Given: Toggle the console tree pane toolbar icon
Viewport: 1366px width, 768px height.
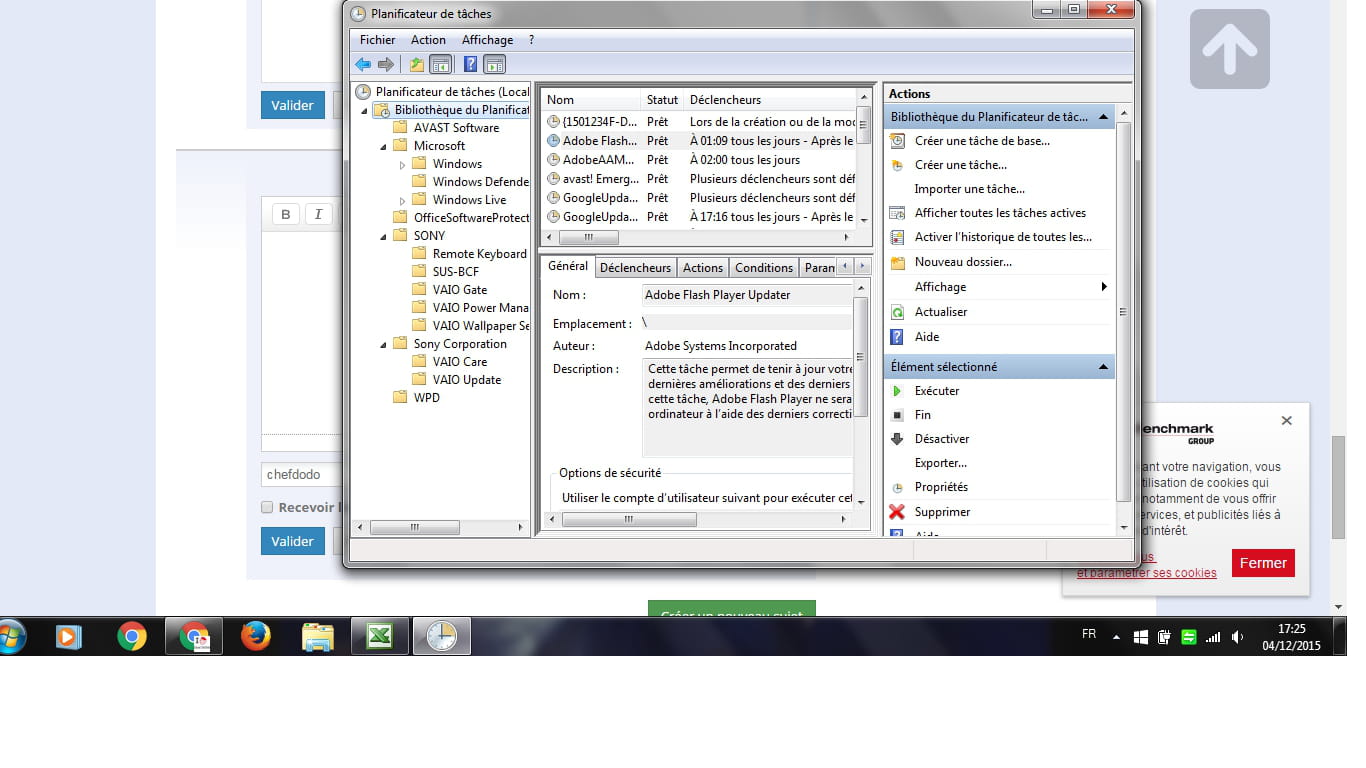Looking at the screenshot, I should tap(440, 65).
